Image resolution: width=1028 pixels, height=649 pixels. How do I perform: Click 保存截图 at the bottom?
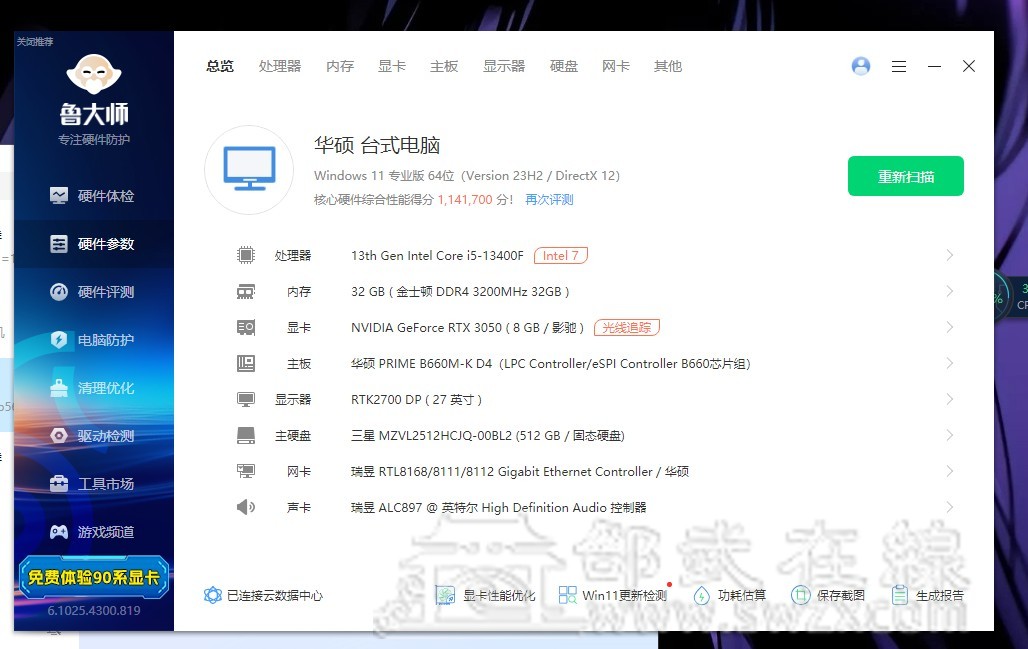(828, 595)
